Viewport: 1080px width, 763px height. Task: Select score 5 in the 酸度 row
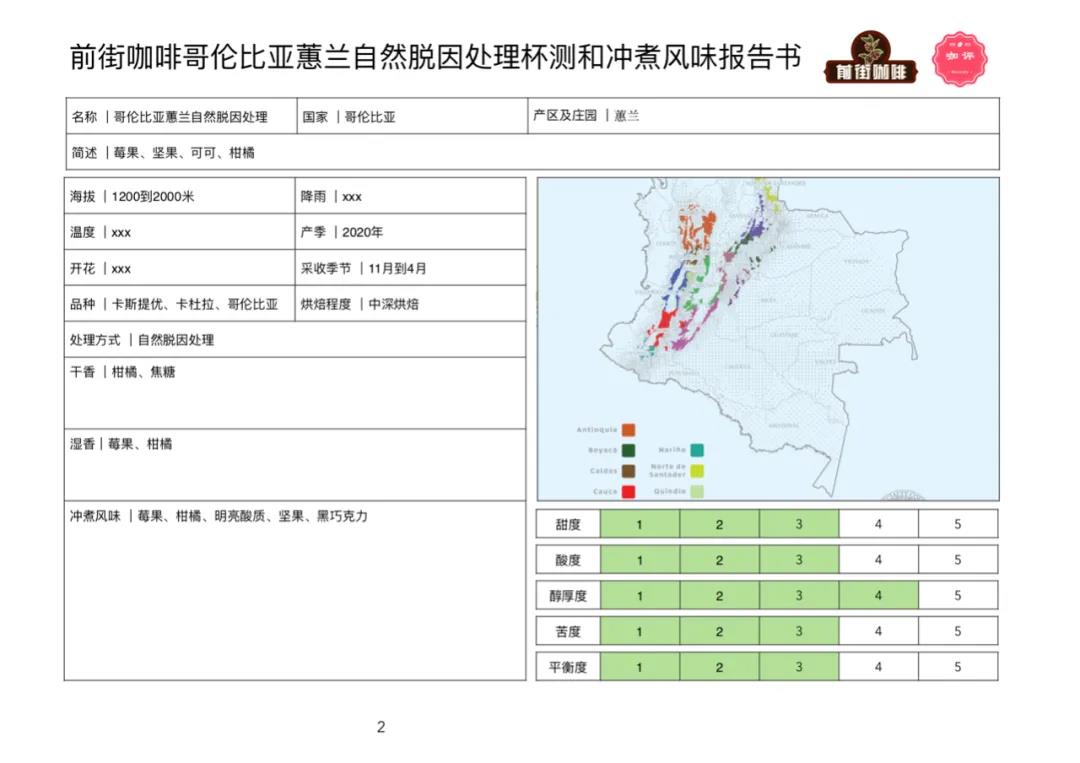957,560
